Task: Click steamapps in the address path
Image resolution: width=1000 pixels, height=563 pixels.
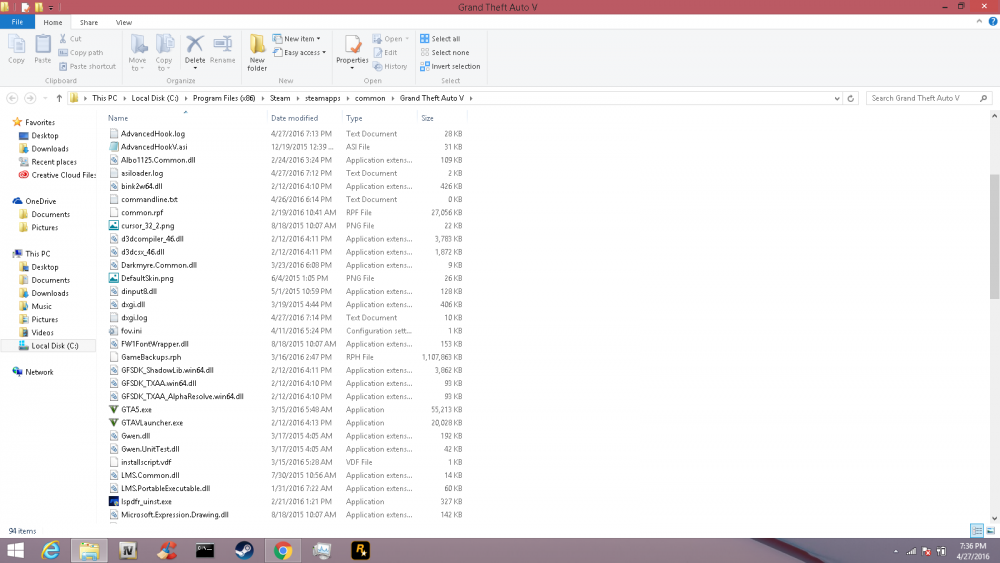Action: pyautogui.click(x=323, y=98)
